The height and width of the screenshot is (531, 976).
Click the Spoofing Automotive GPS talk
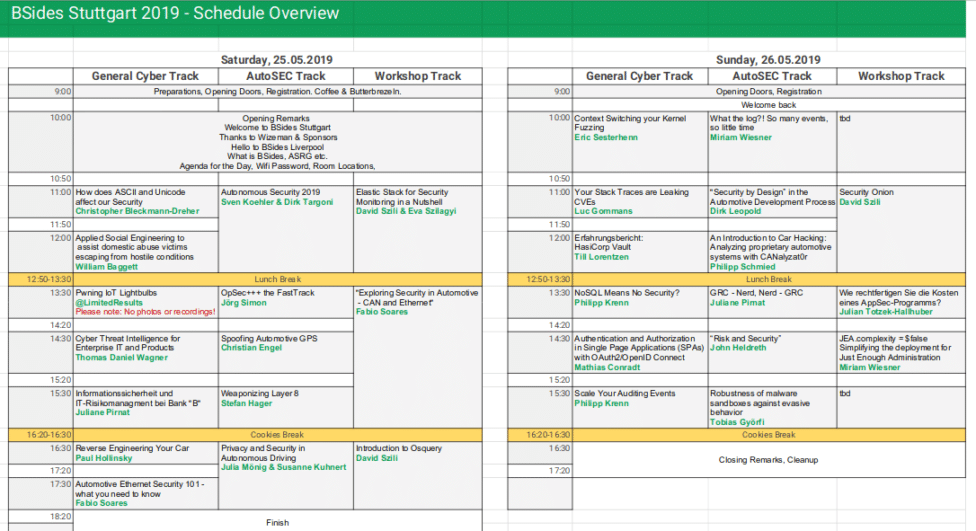click(269, 338)
